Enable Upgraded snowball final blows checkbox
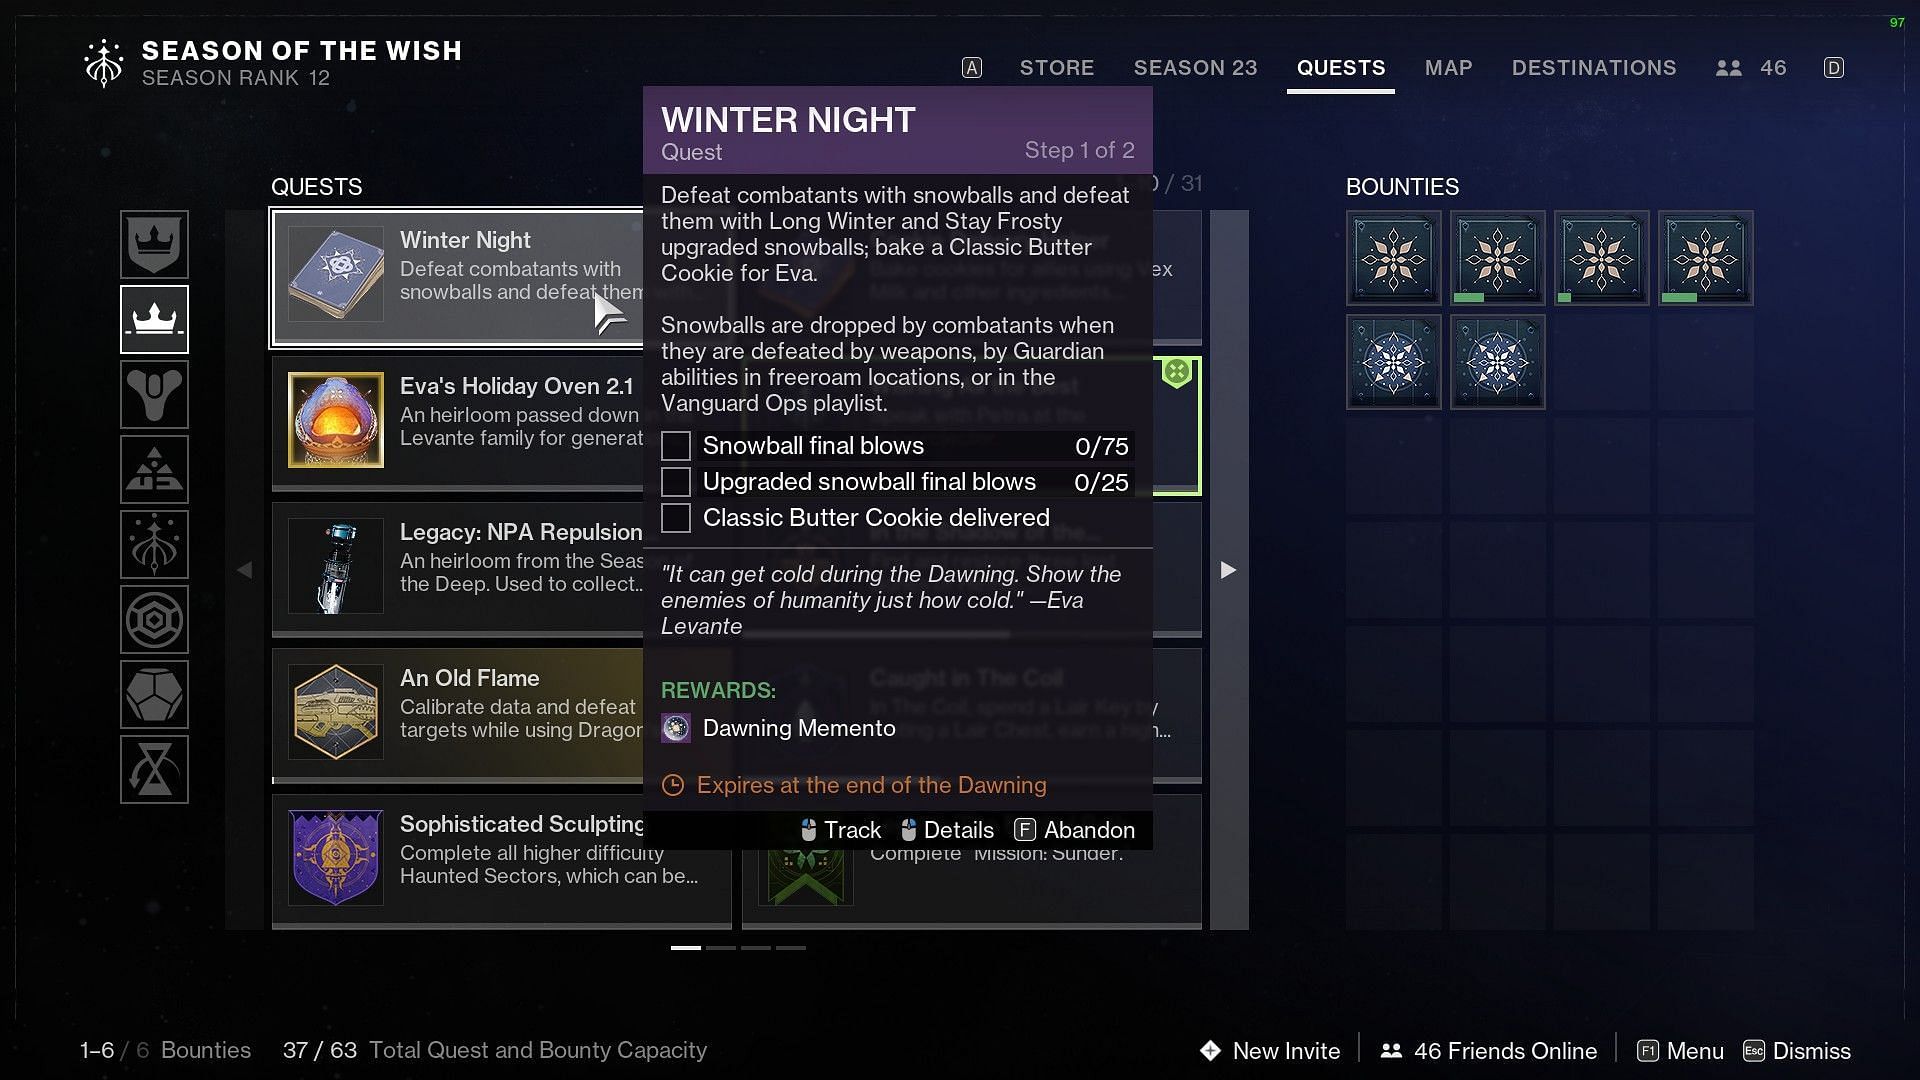The height and width of the screenshot is (1080, 1920). click(674, 481)
